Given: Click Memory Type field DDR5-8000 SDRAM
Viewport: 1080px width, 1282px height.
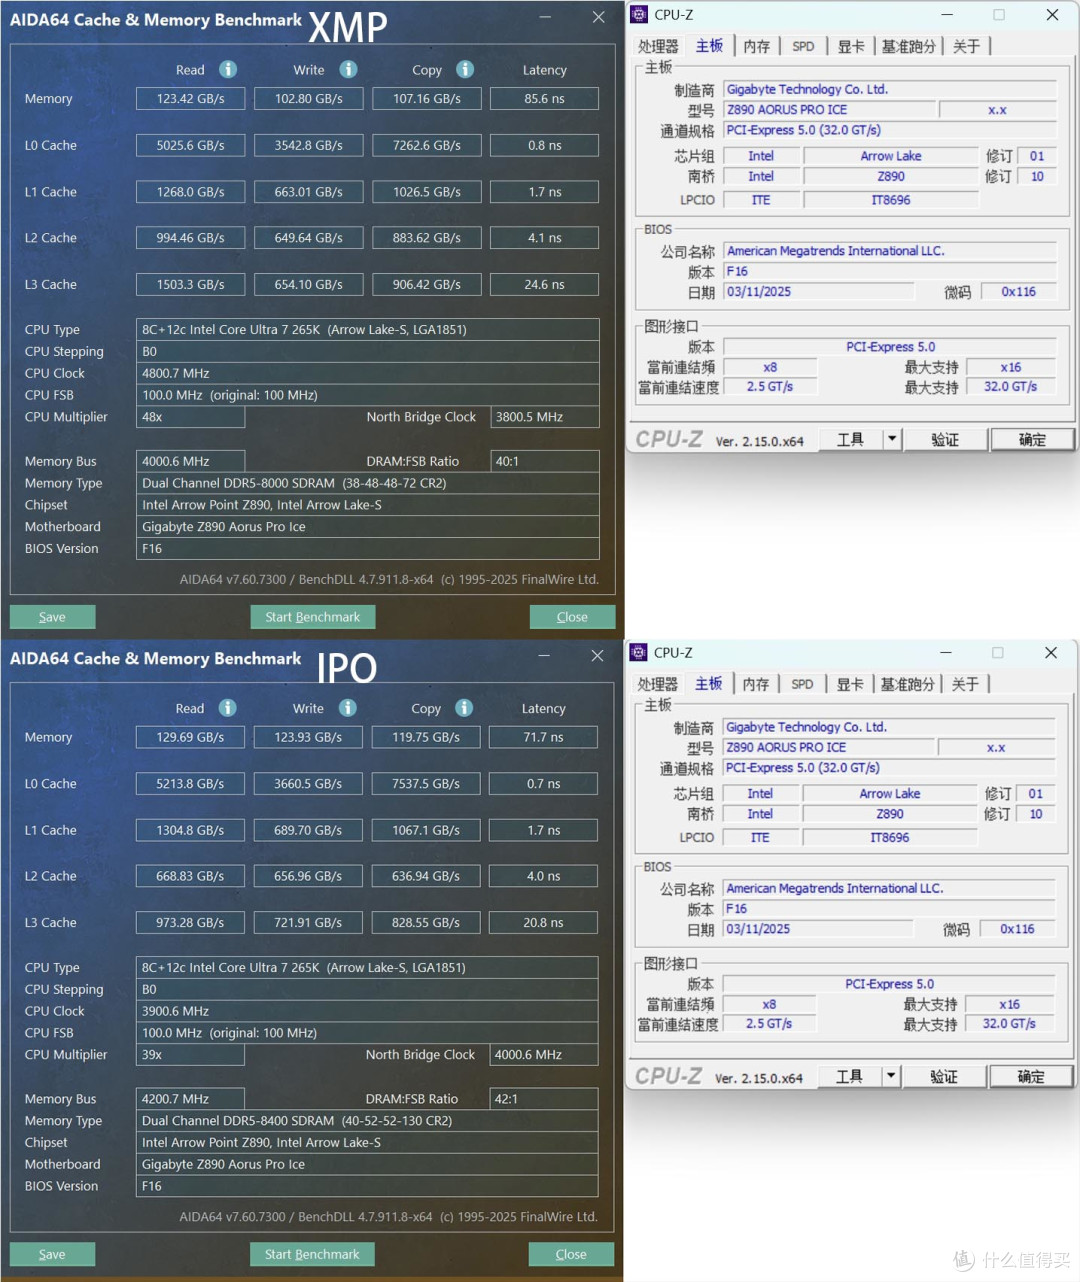Looking at the screenshot, I should coord(368,483).
